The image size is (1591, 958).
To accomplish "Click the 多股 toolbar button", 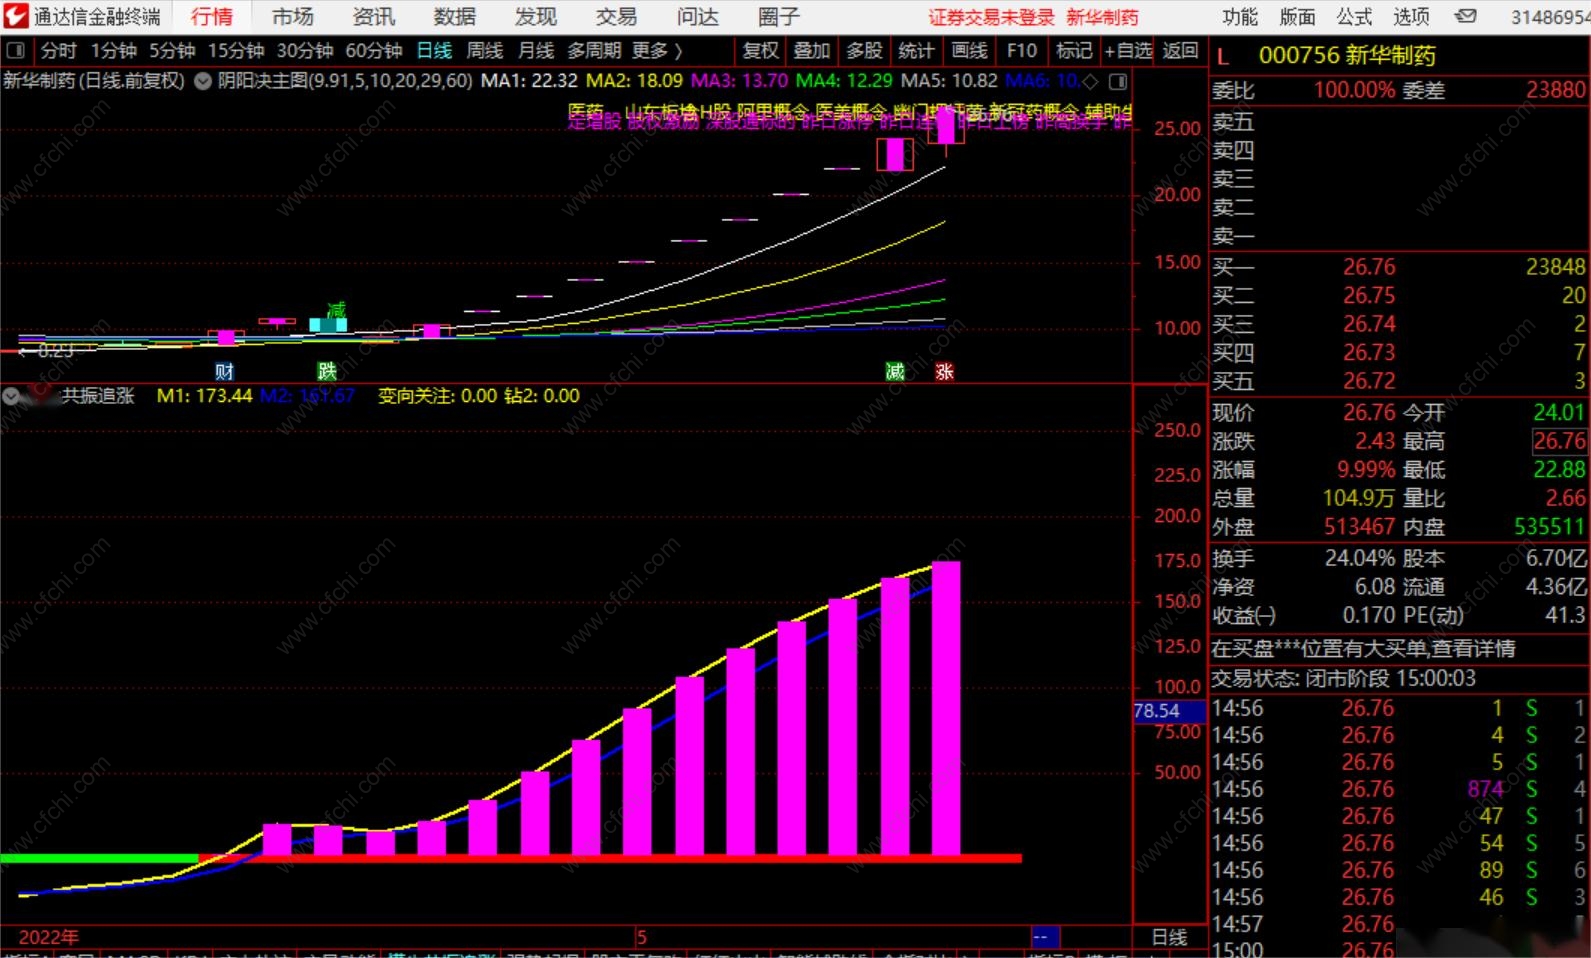I will [864, 51].
